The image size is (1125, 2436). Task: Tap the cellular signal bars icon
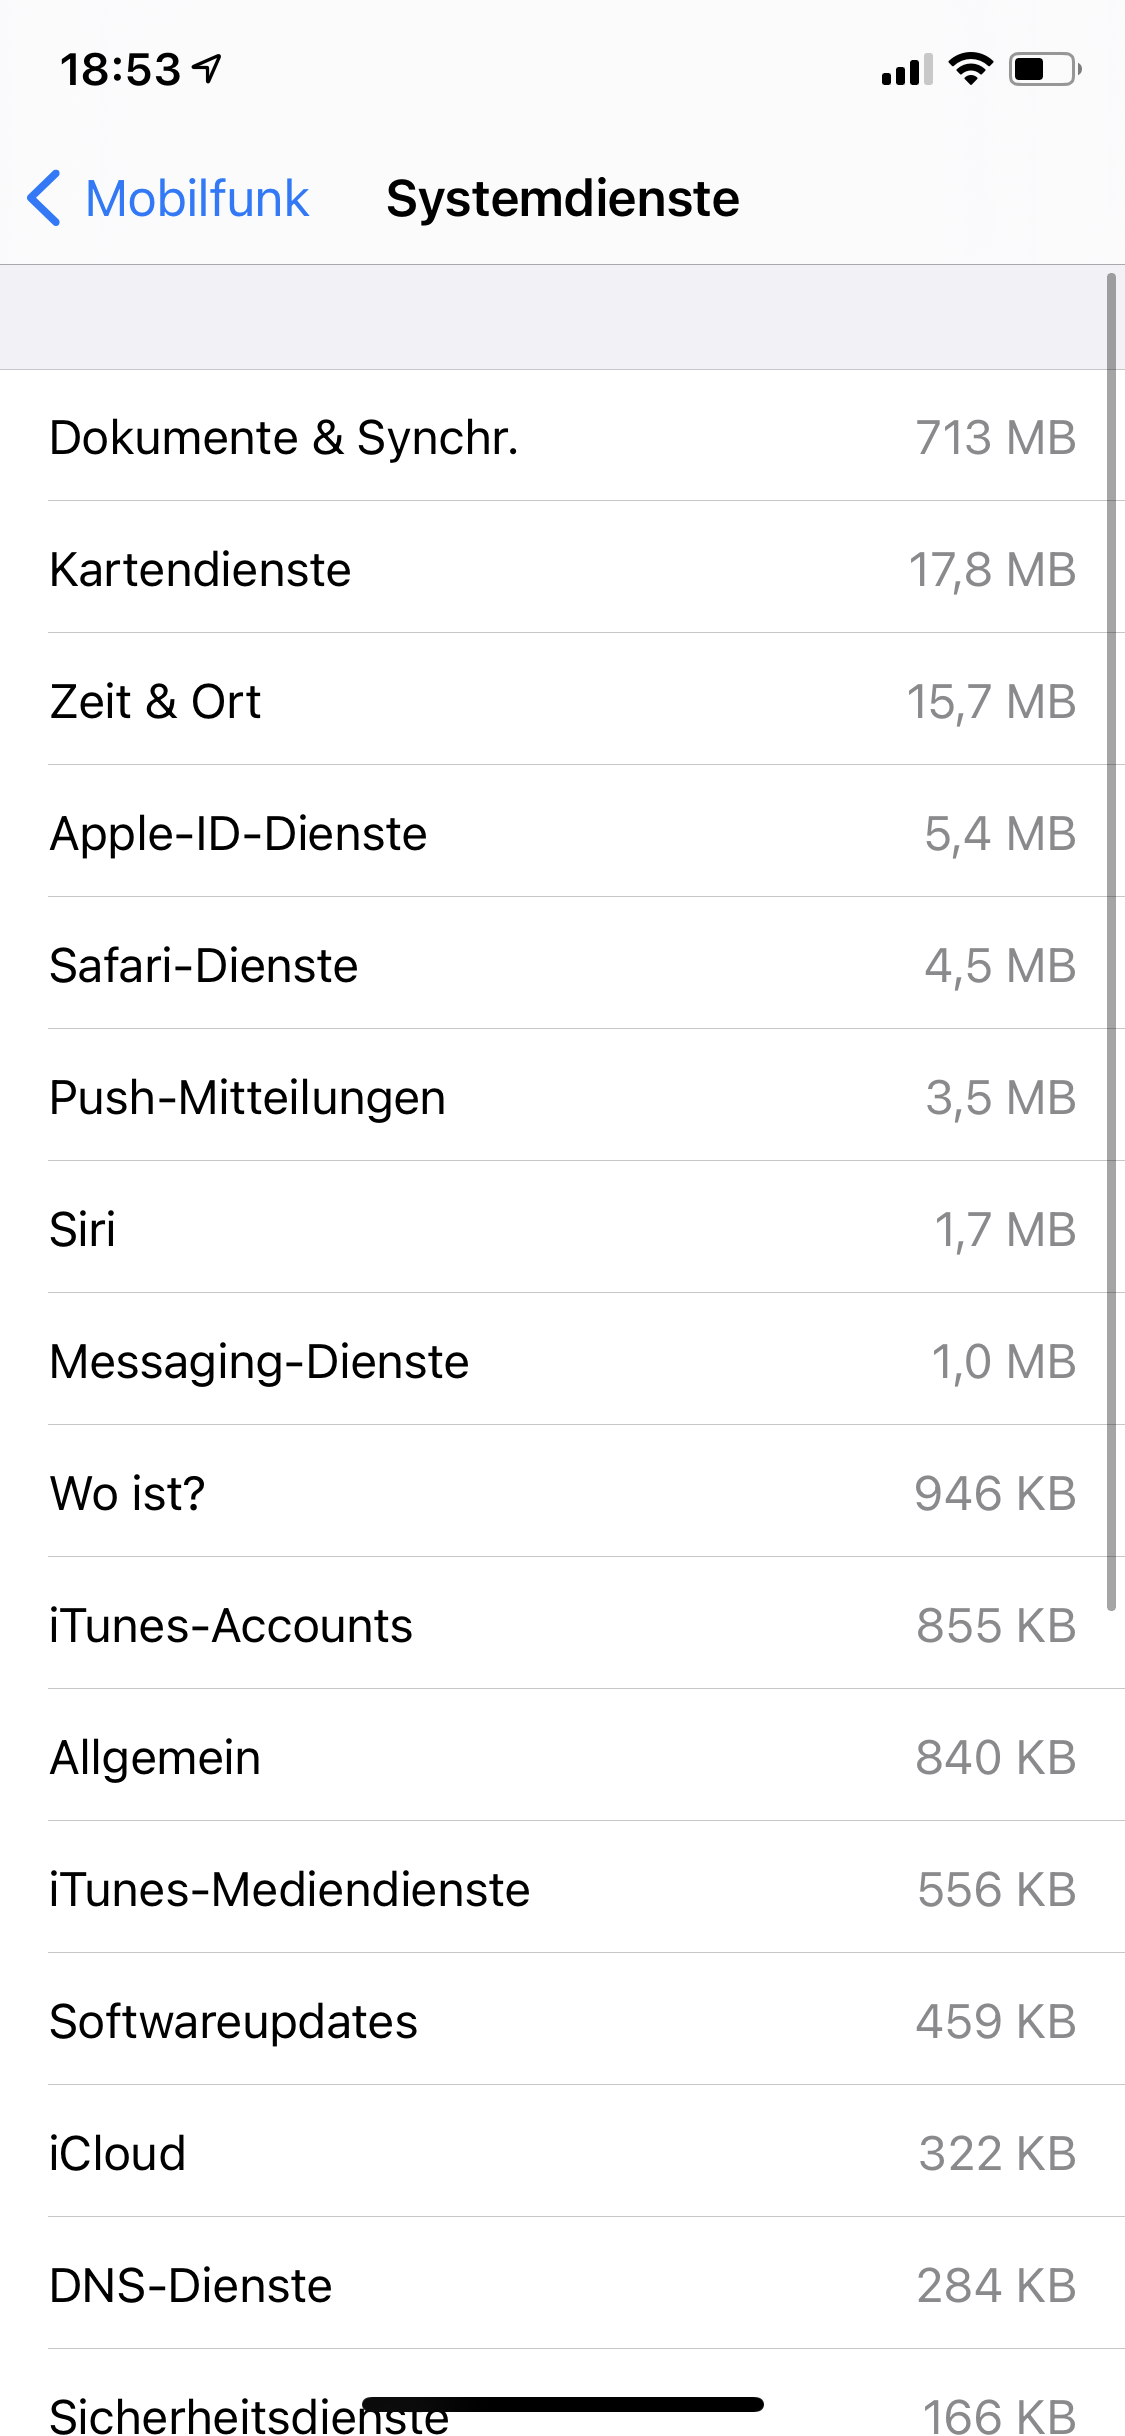tap(906, 70)
